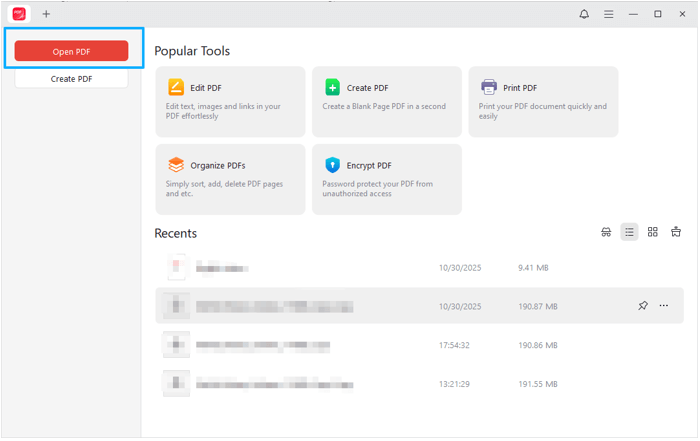Open the hamburger menu

pos(608,14)
